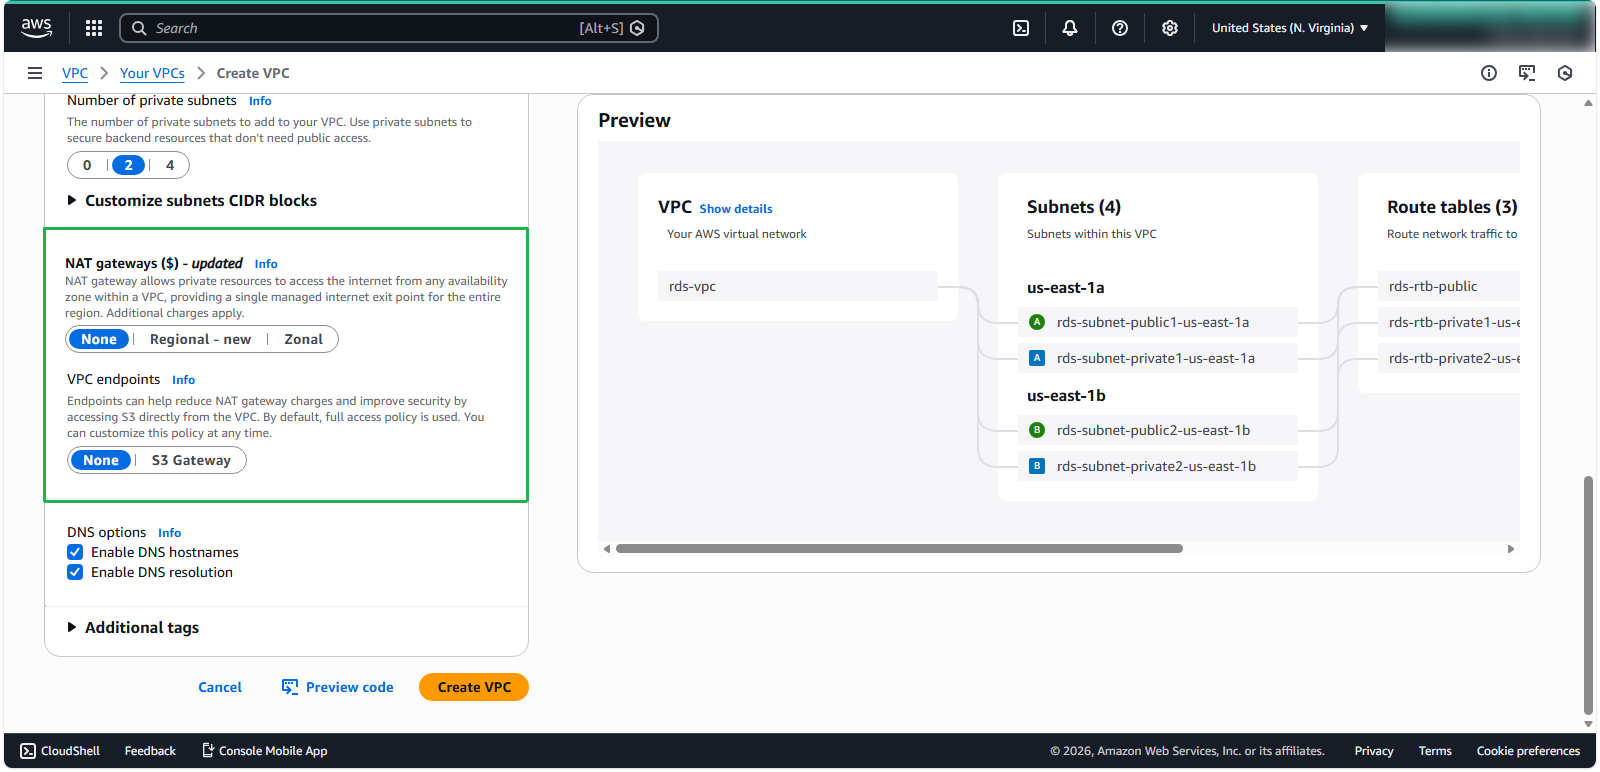
Task: Click the public subnet B icon for us-east-1b
Action: point(1037,430)
